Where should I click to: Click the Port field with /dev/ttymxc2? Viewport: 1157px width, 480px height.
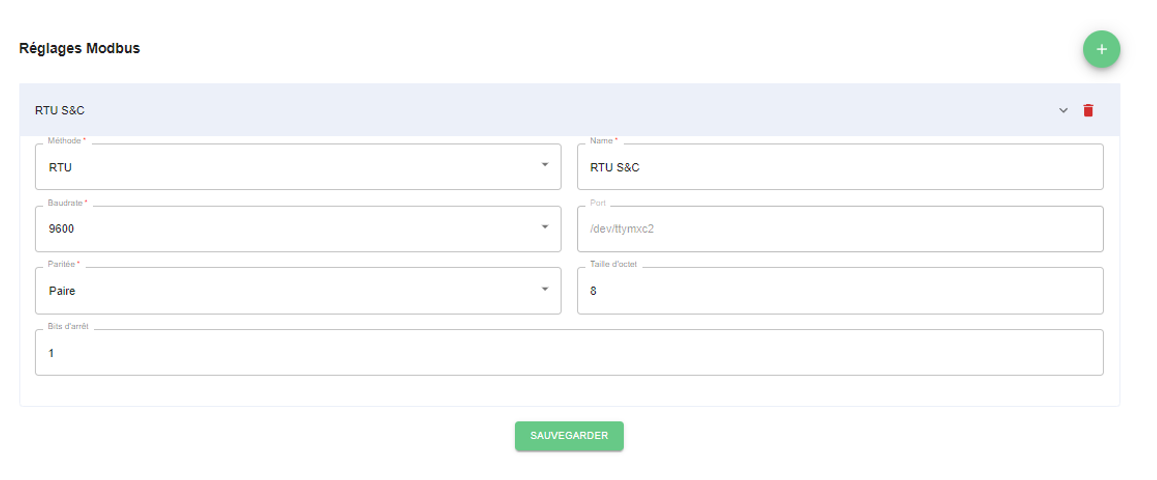pos(840,229)
